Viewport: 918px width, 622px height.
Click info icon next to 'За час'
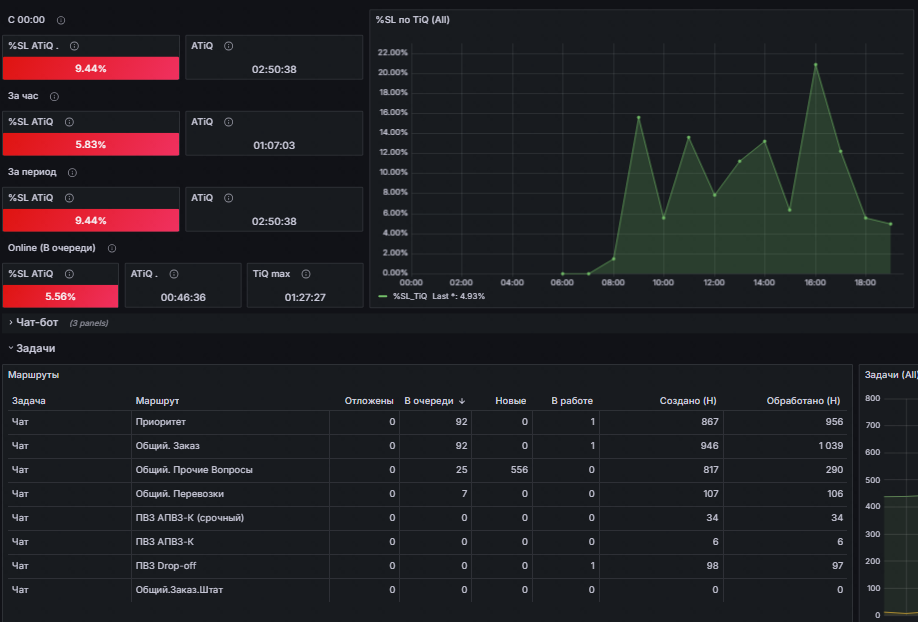tap(54, 97)
